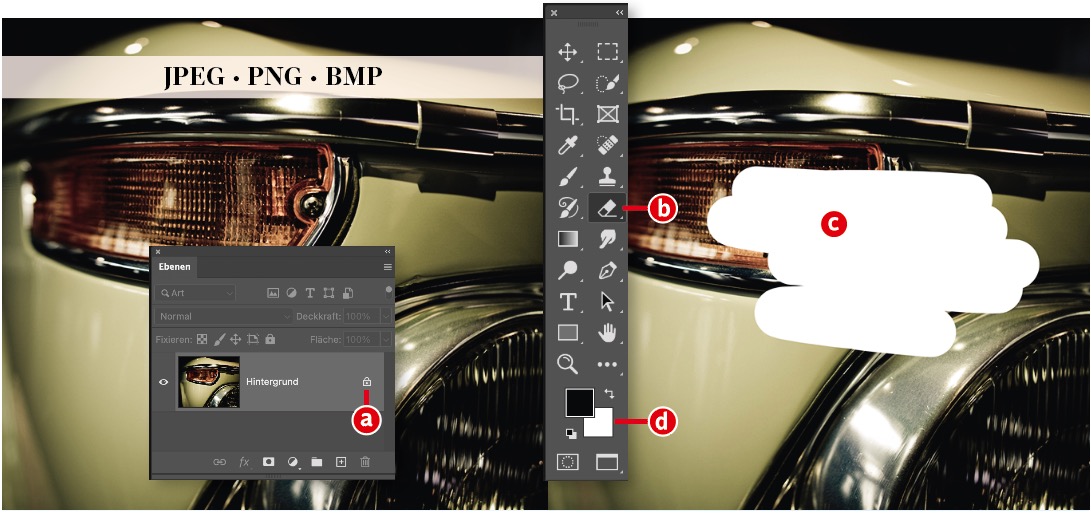Swap foreground and background colors
The width and height of the screenshot is (1091, 514).
click(610, 394)
